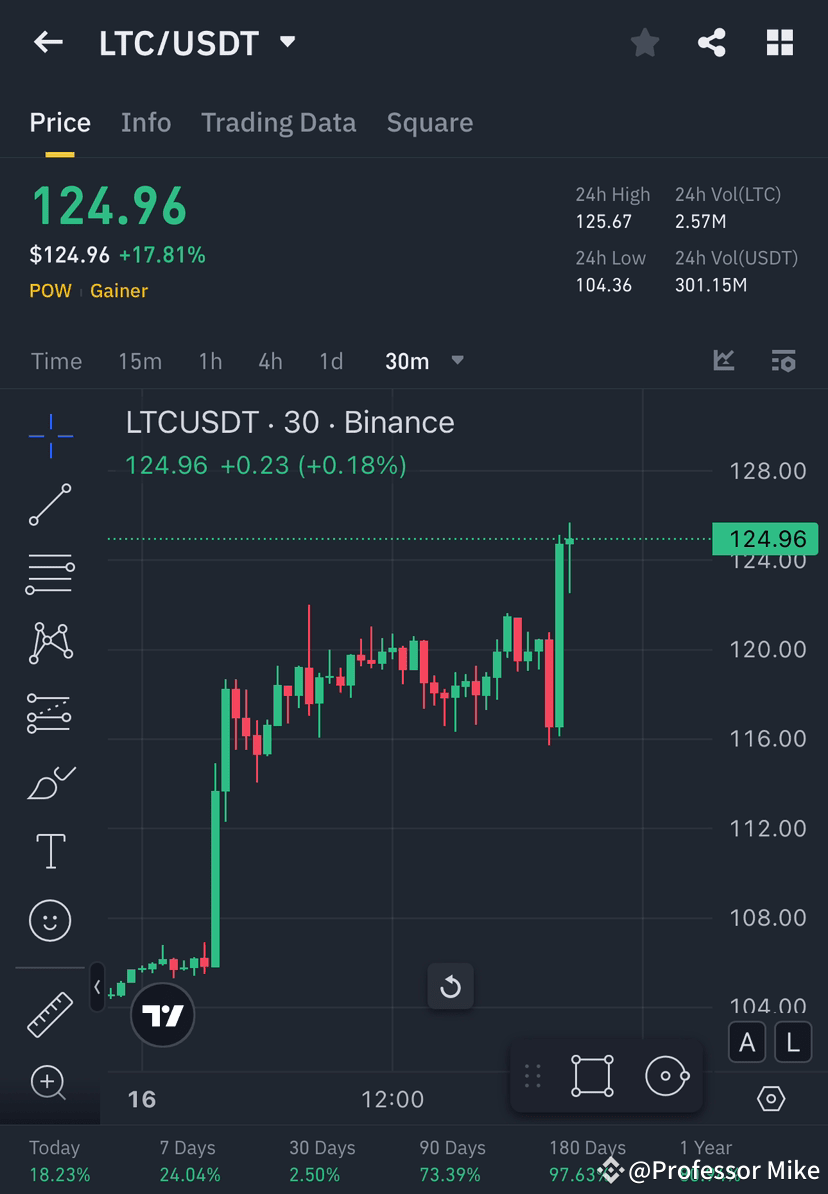828x1194 pixels.
Task: Toggle alerts with the A button
Action: (x=747, y=1042)
